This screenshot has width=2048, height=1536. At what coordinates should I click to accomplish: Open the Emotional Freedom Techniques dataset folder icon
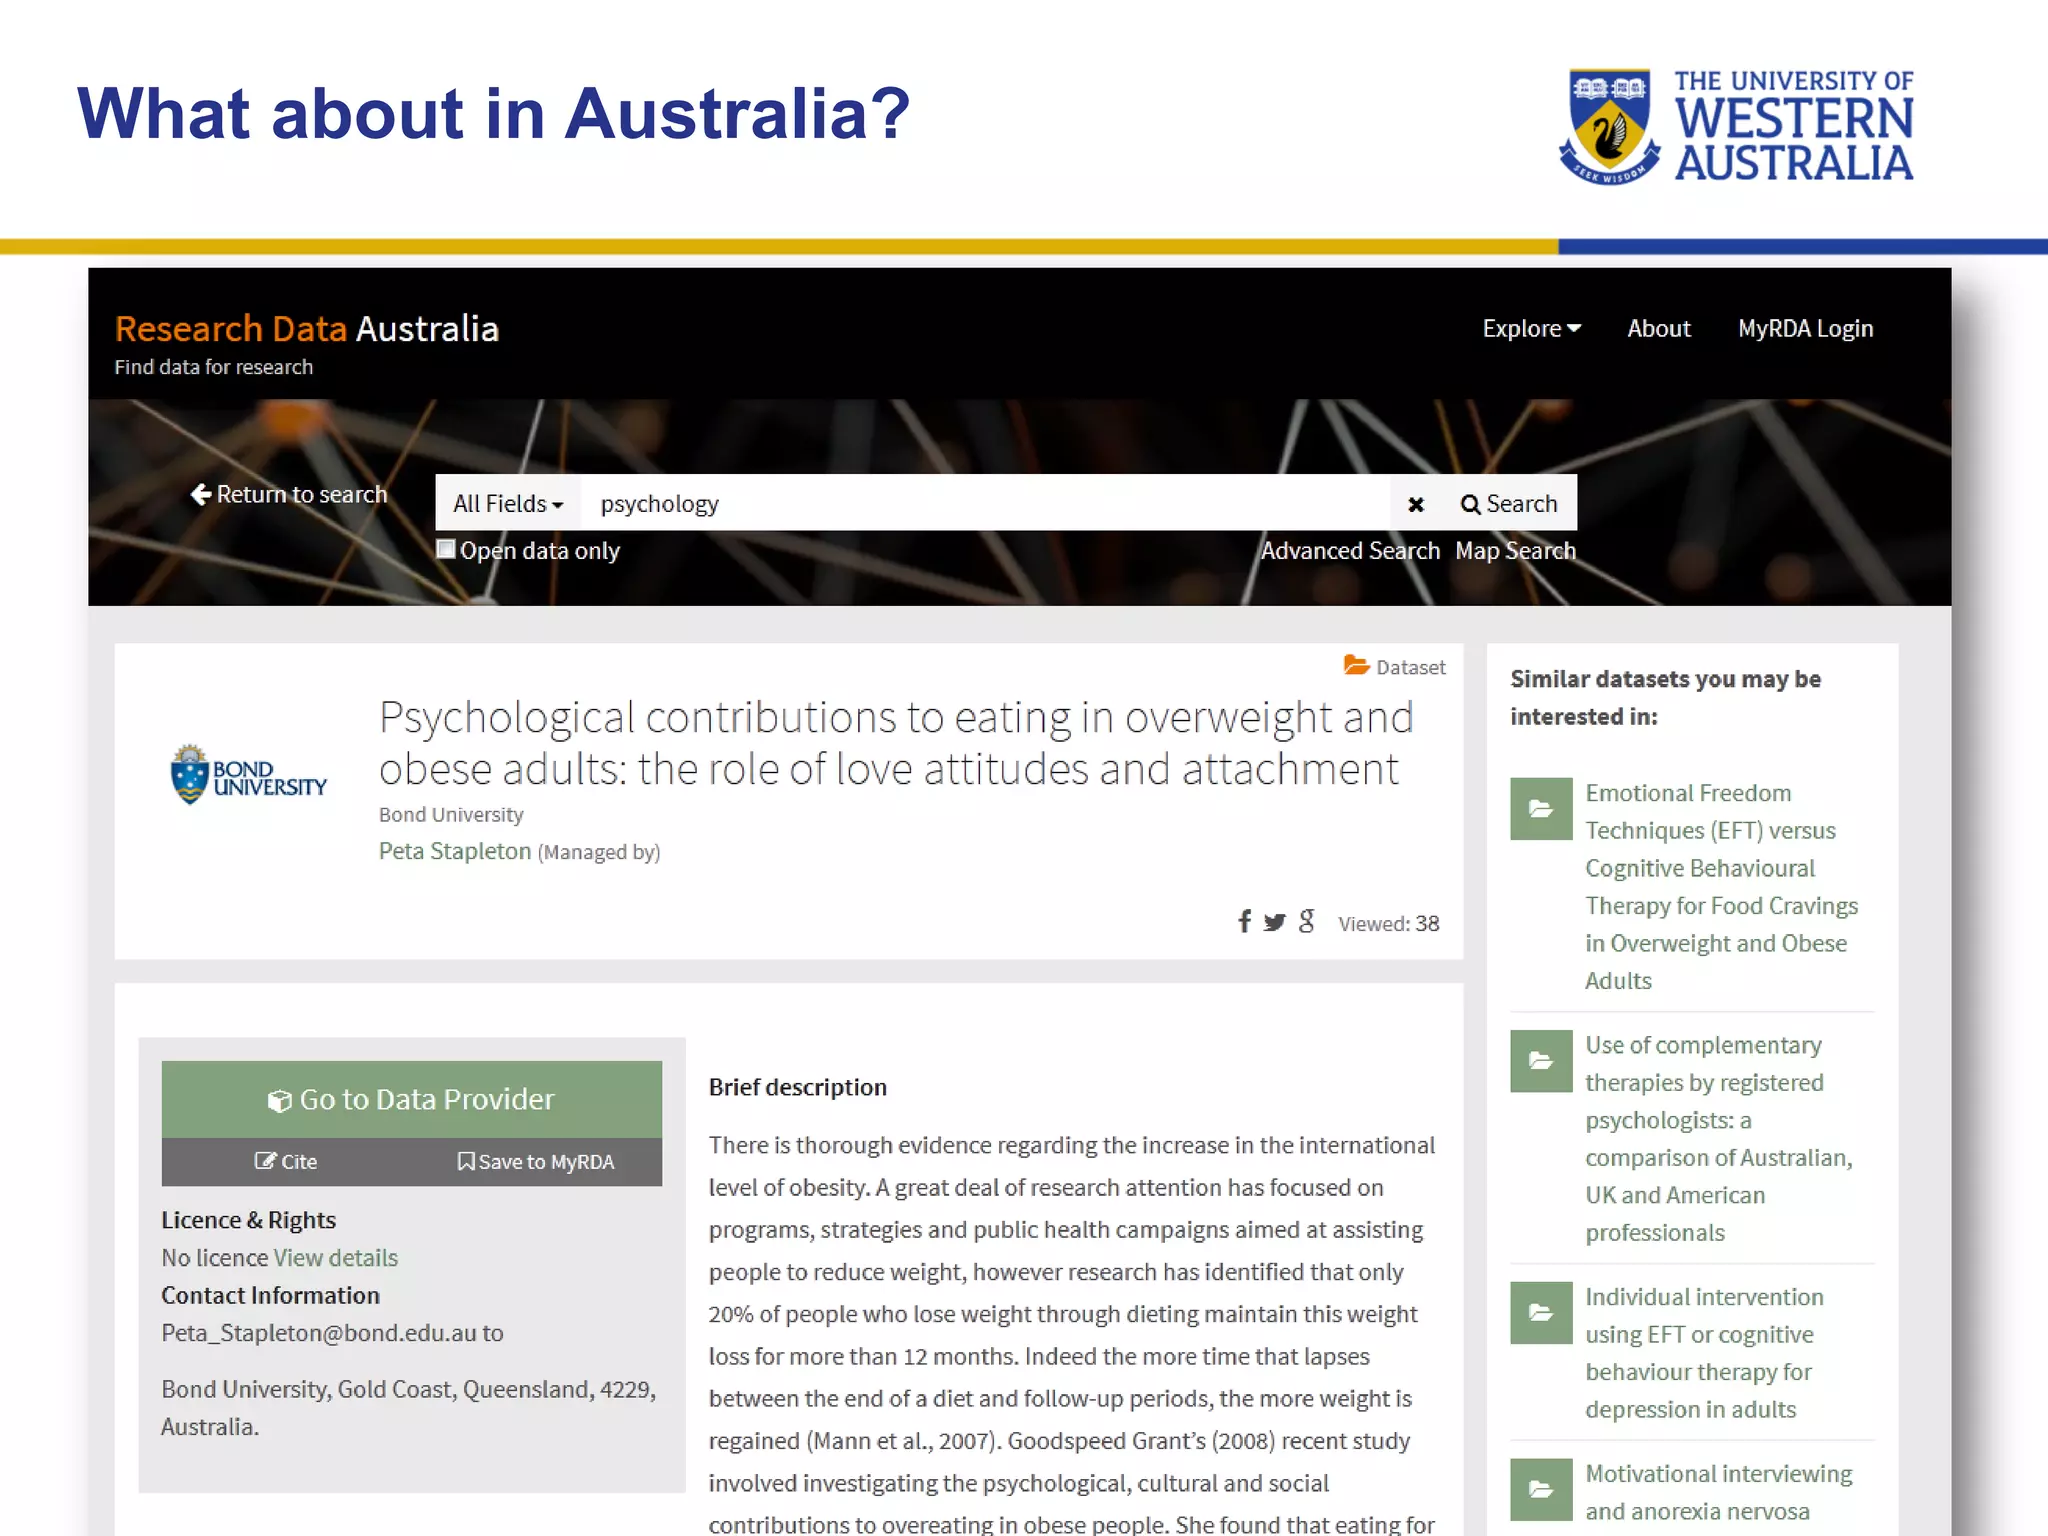click(x=1541, y=808)
